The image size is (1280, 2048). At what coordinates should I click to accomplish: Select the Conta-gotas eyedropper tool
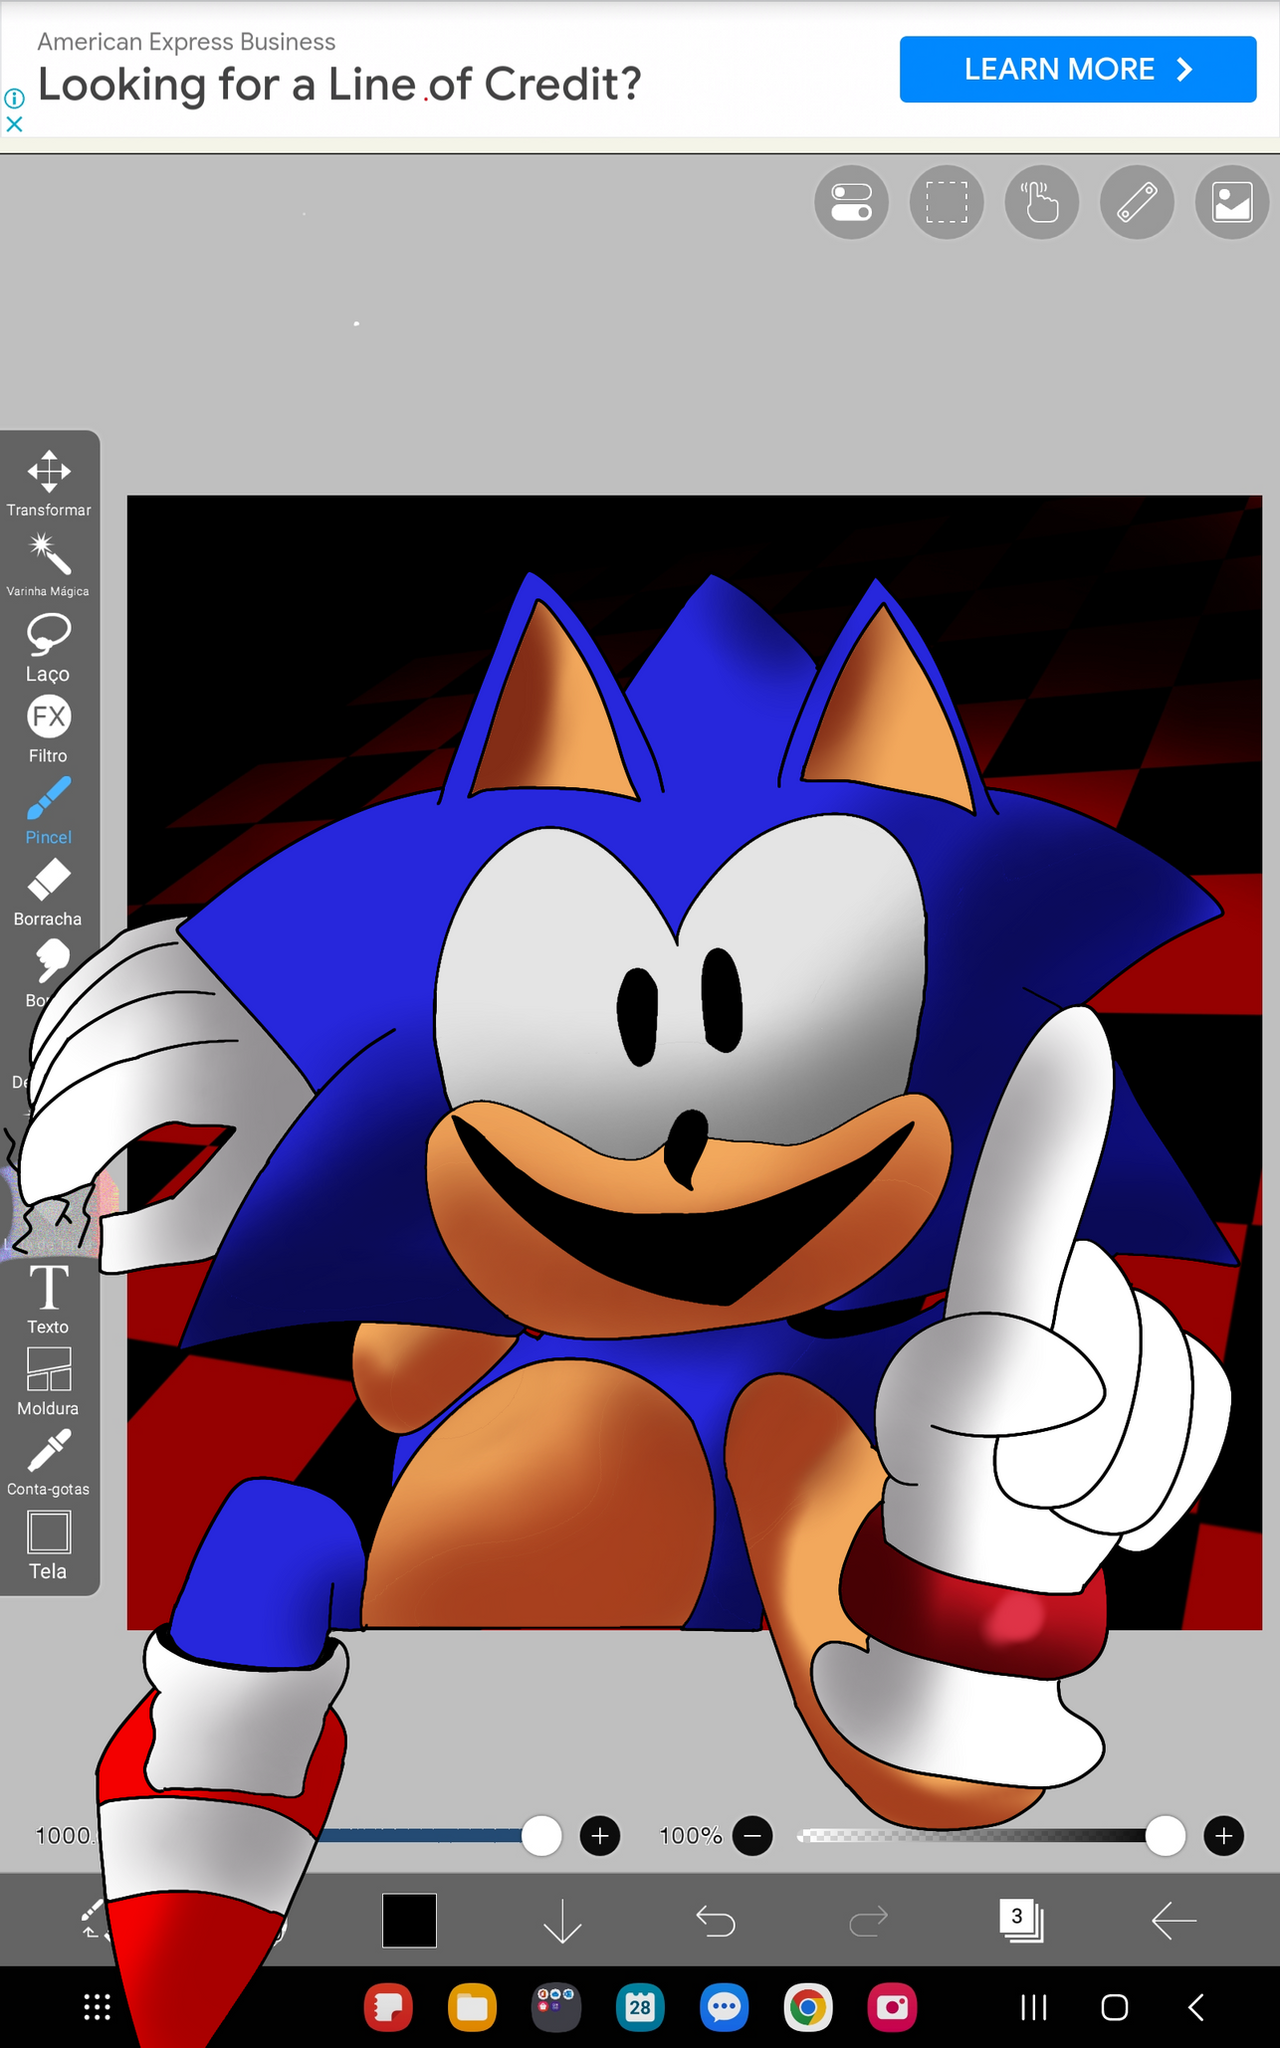coord(48,1463)
